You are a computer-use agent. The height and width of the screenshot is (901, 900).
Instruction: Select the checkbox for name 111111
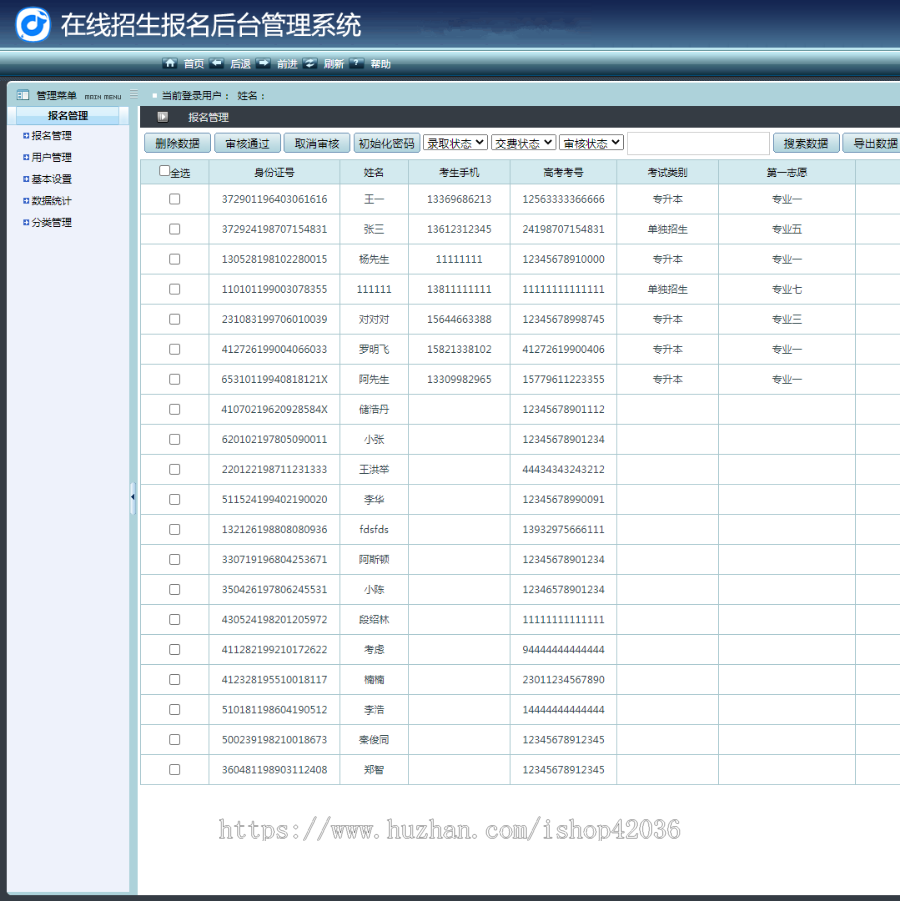(175, 289)
